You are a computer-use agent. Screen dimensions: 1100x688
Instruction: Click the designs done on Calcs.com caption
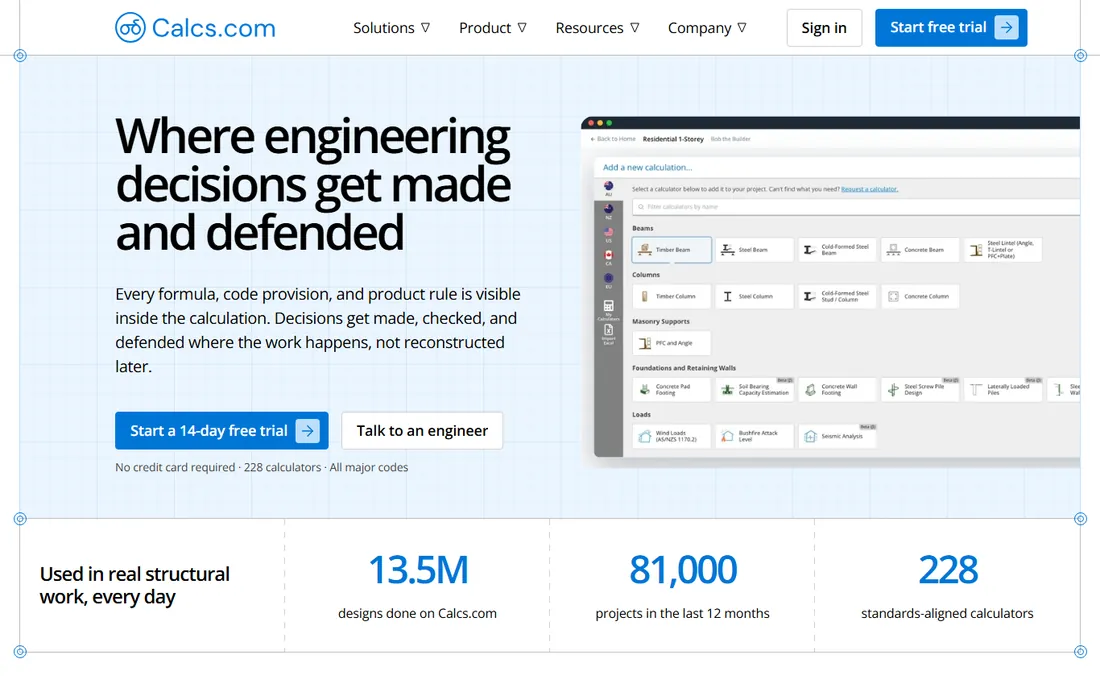click(x=417, y=614)
